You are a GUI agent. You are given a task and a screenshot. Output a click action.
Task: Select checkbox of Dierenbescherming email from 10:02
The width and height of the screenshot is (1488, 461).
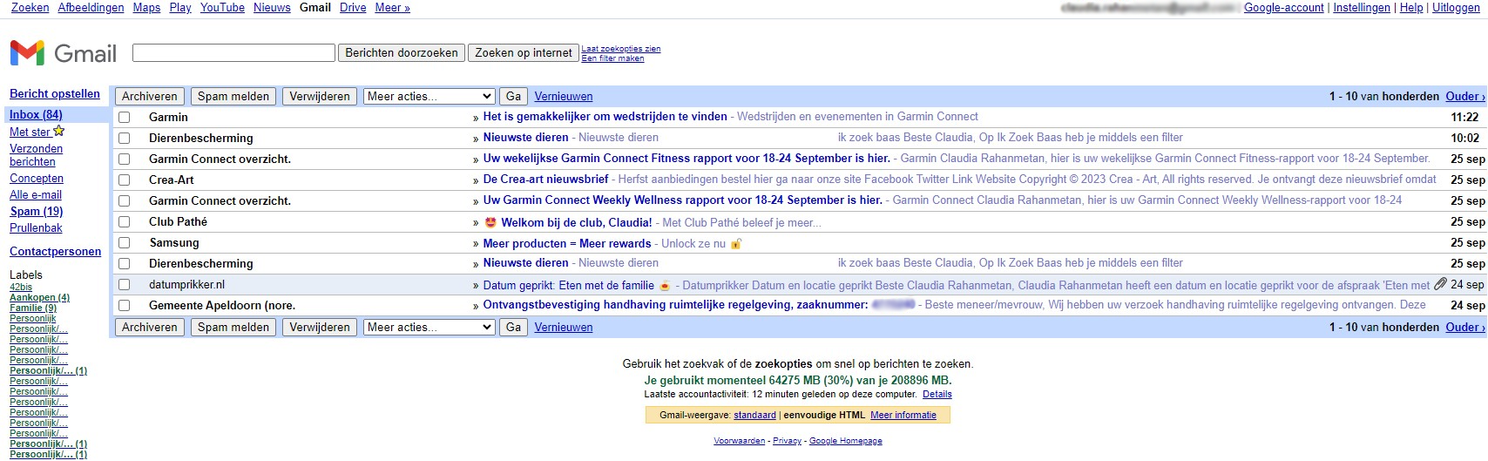[124, 138]
